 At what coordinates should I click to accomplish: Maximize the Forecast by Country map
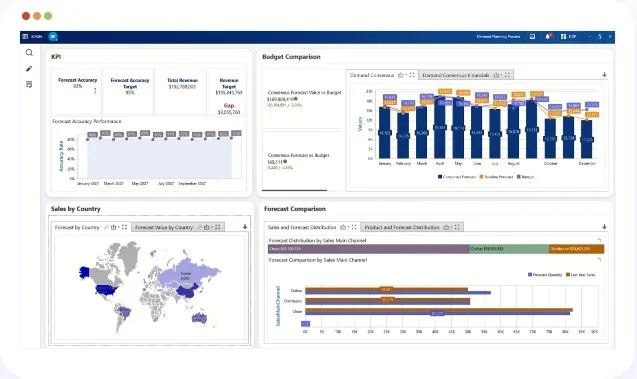pos(124,227)
